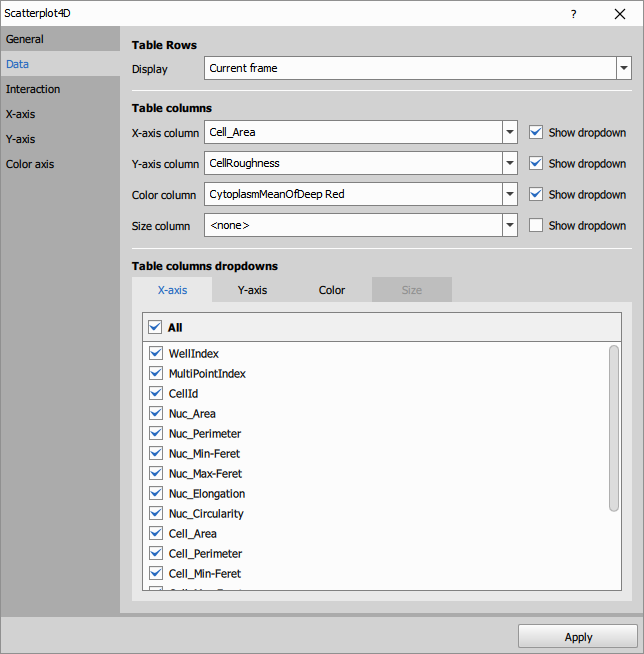644x654 pixels.
Task: Uncheck the Nuc_Elongation column
Action: 156,493
